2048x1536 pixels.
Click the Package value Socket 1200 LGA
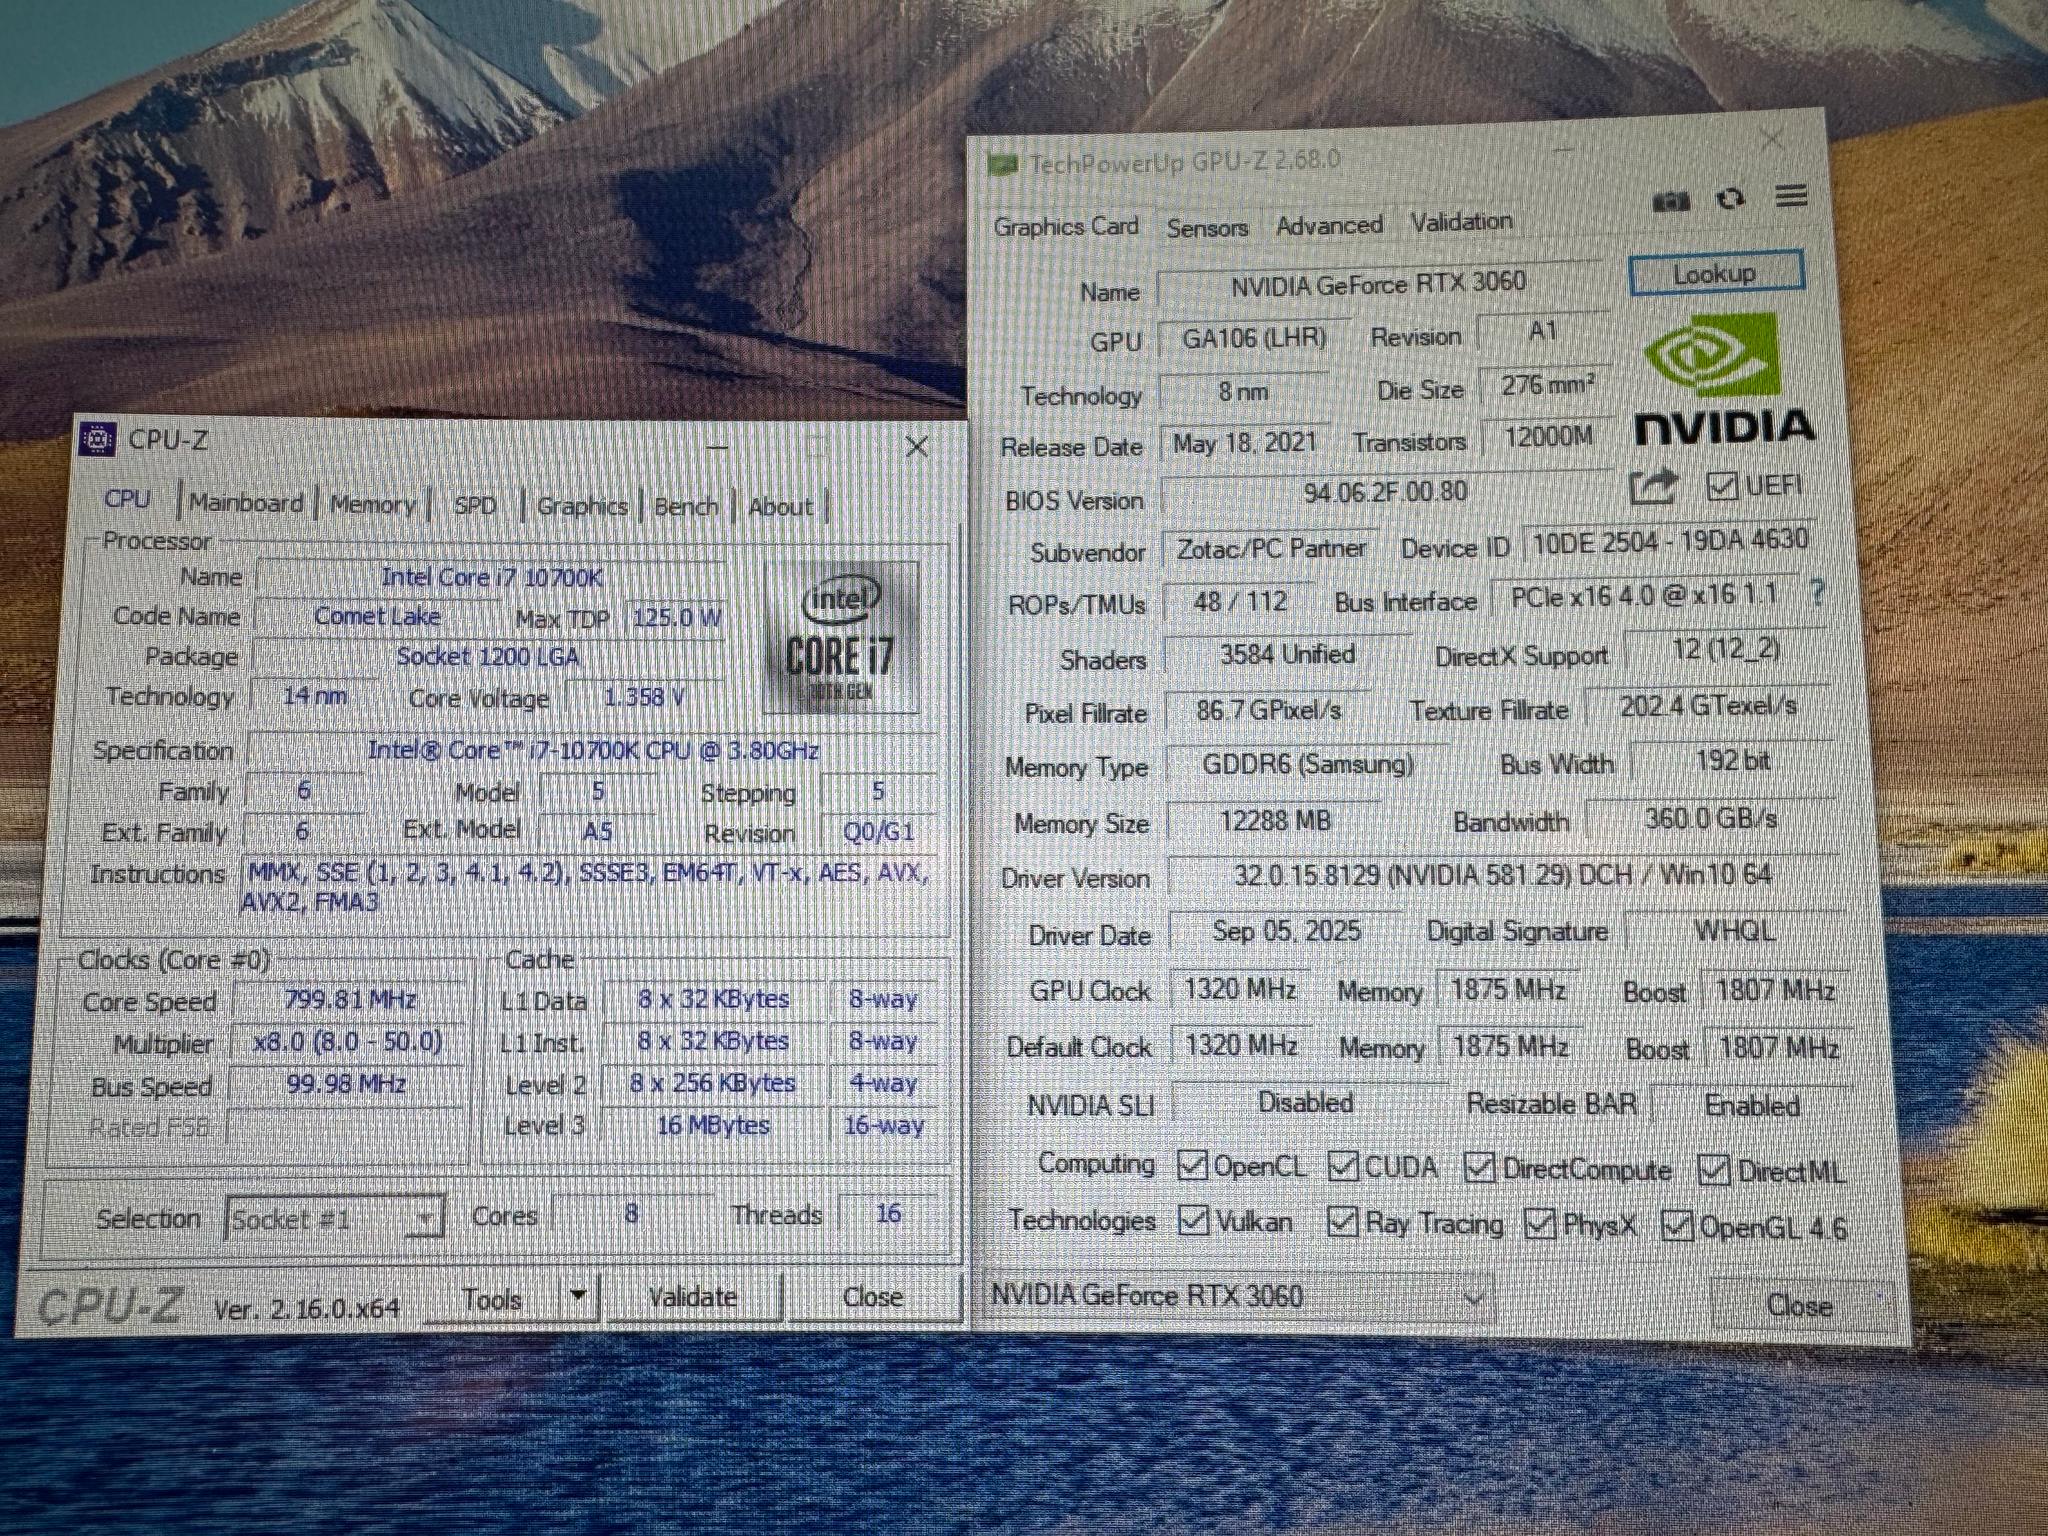point(488,656)
